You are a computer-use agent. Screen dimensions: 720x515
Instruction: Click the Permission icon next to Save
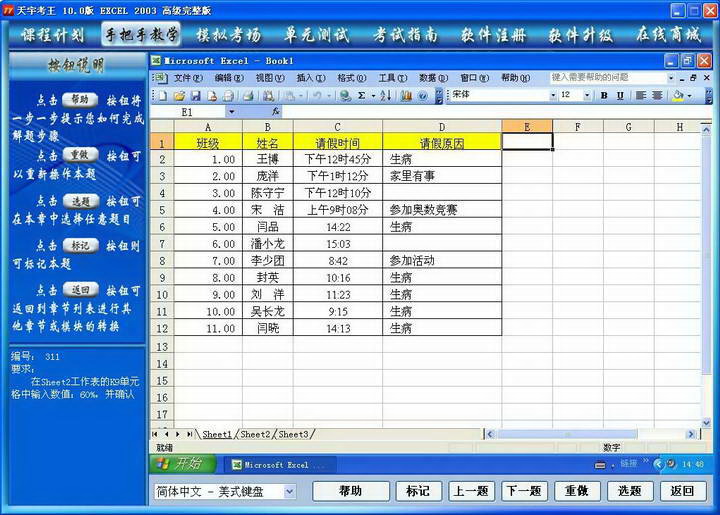[x=212, y=95]
